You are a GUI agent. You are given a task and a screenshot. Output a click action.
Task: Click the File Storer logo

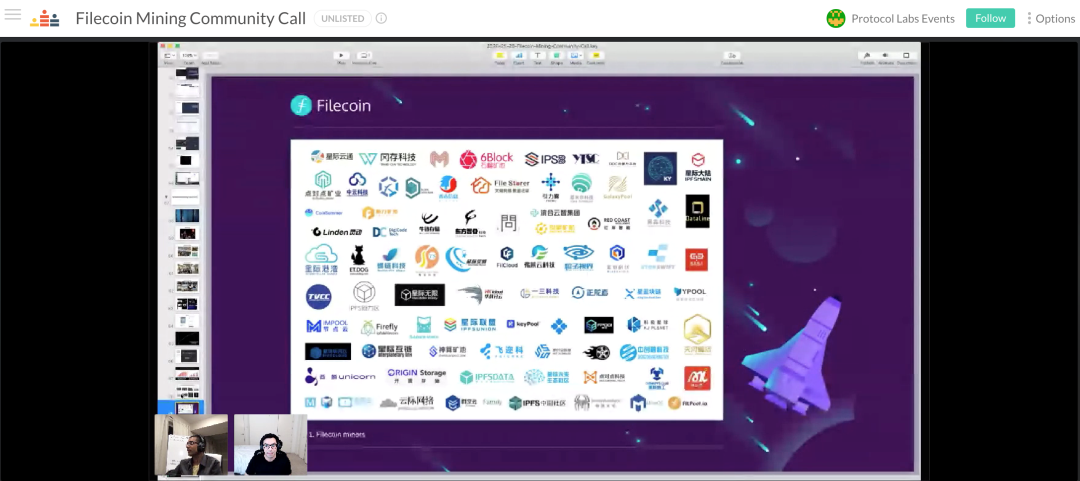(x=501, y=185)
